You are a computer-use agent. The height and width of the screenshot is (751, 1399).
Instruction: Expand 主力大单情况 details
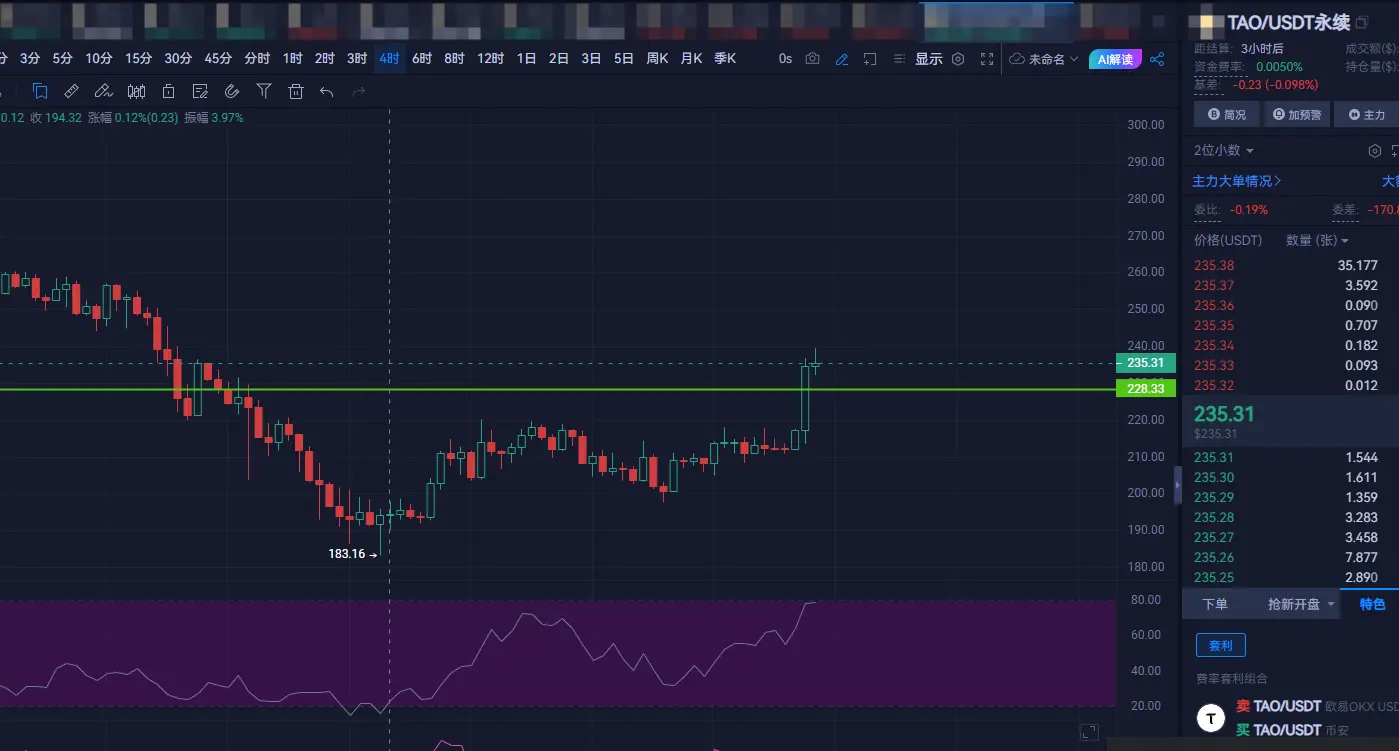pos(1237,181)
